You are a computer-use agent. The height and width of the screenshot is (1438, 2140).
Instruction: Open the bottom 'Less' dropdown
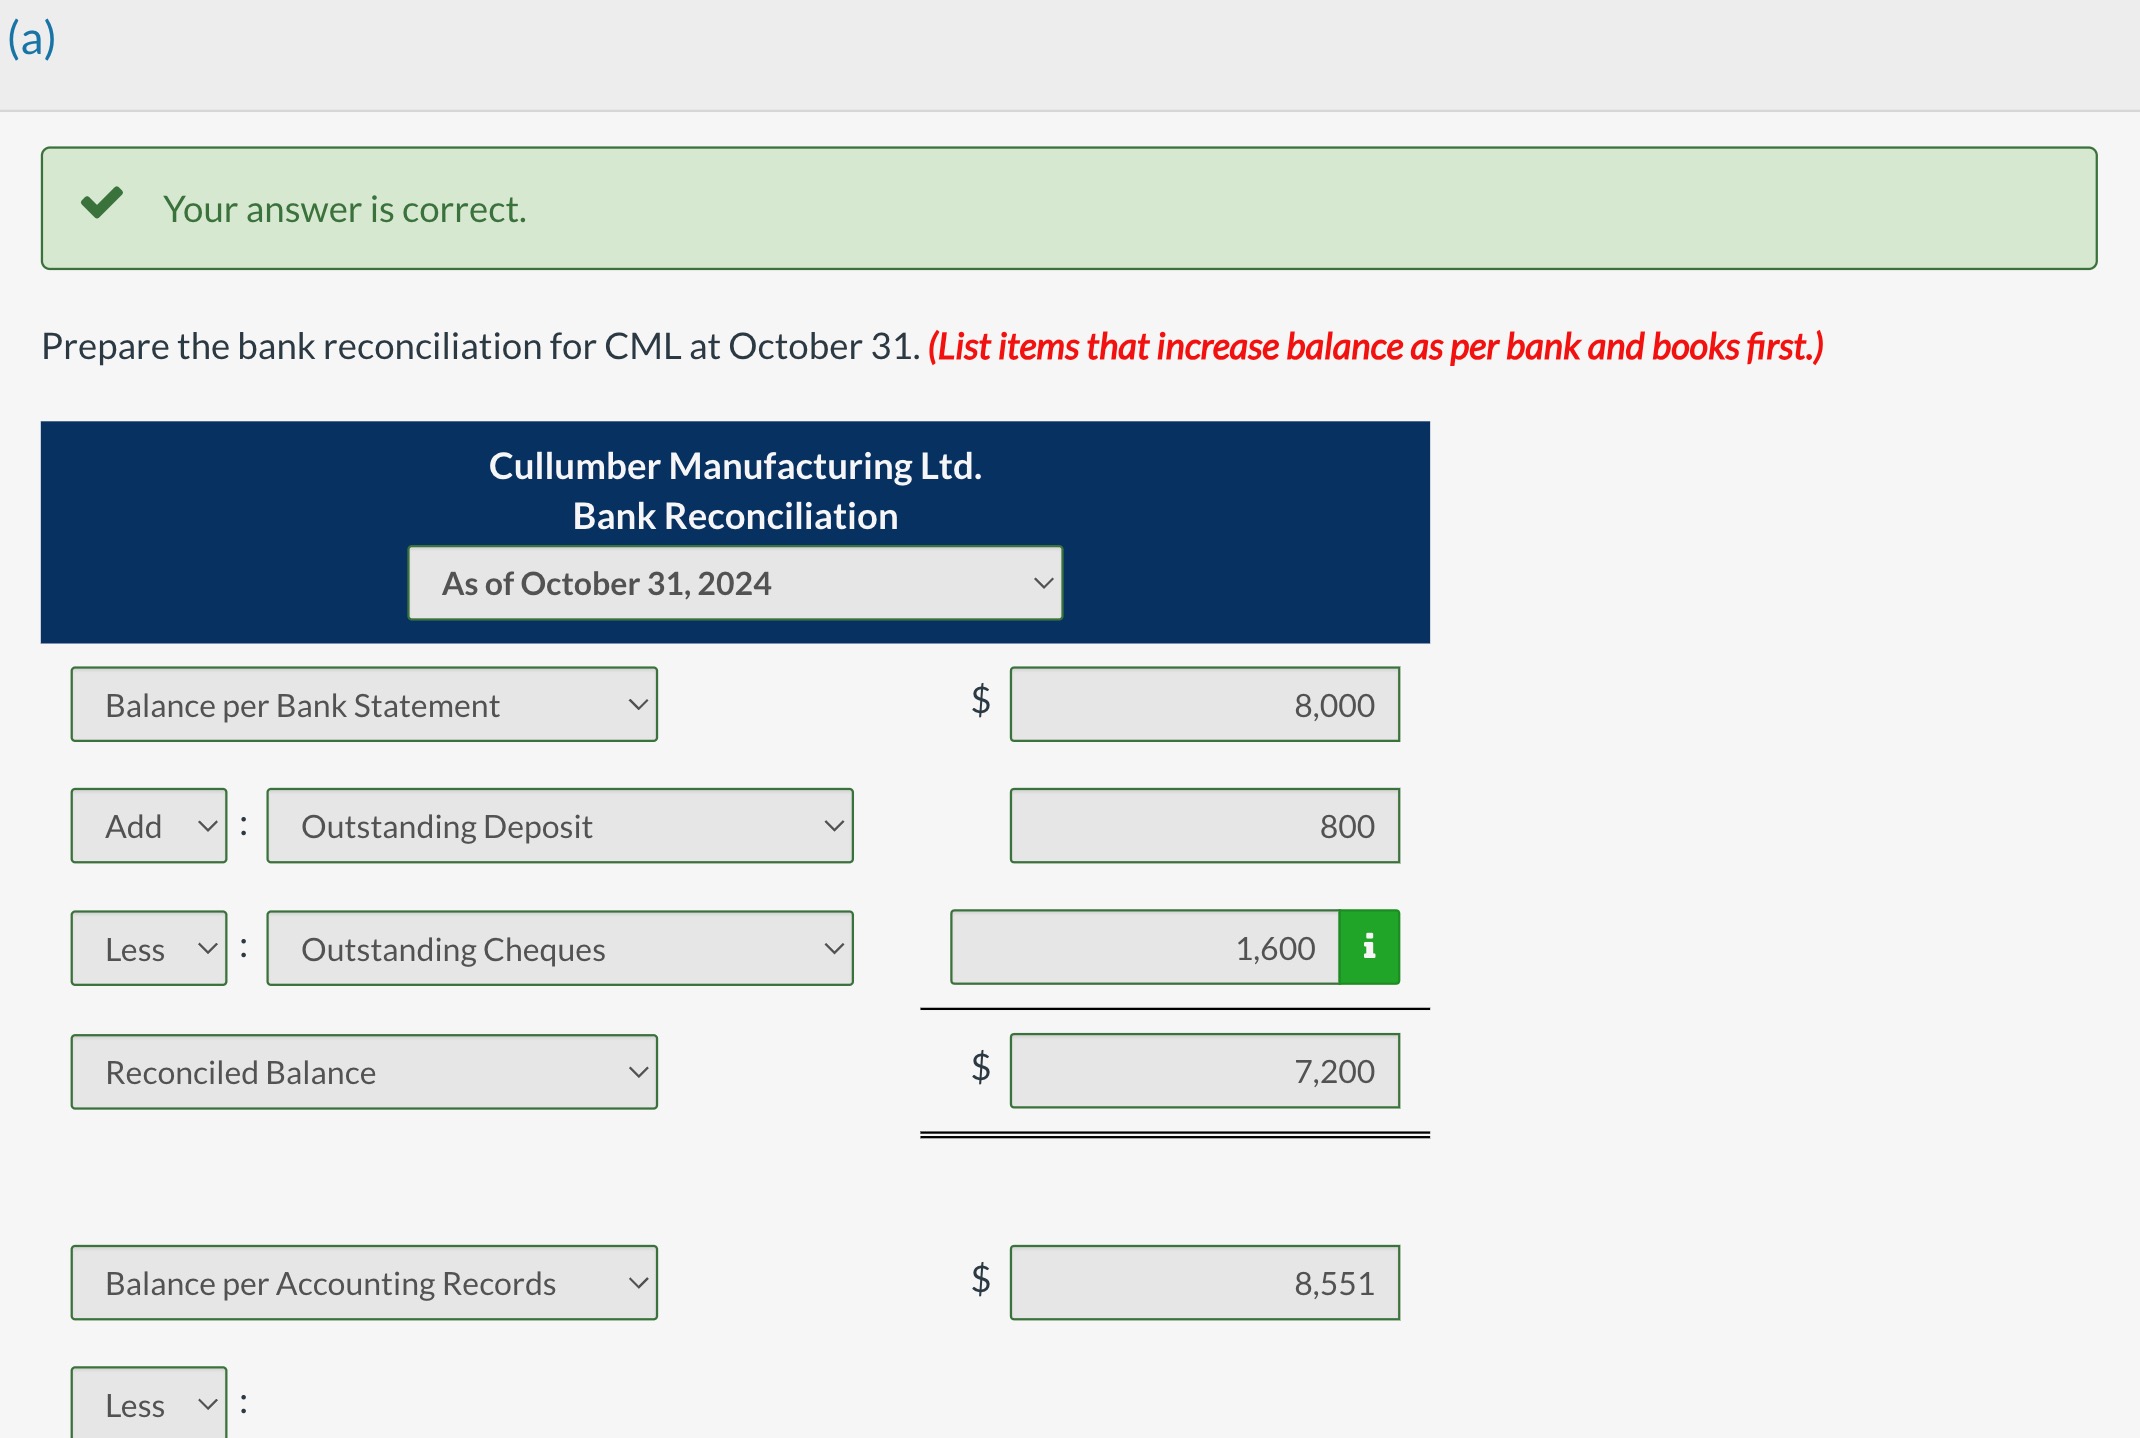pyautogui.click(x=146, y=1403)
